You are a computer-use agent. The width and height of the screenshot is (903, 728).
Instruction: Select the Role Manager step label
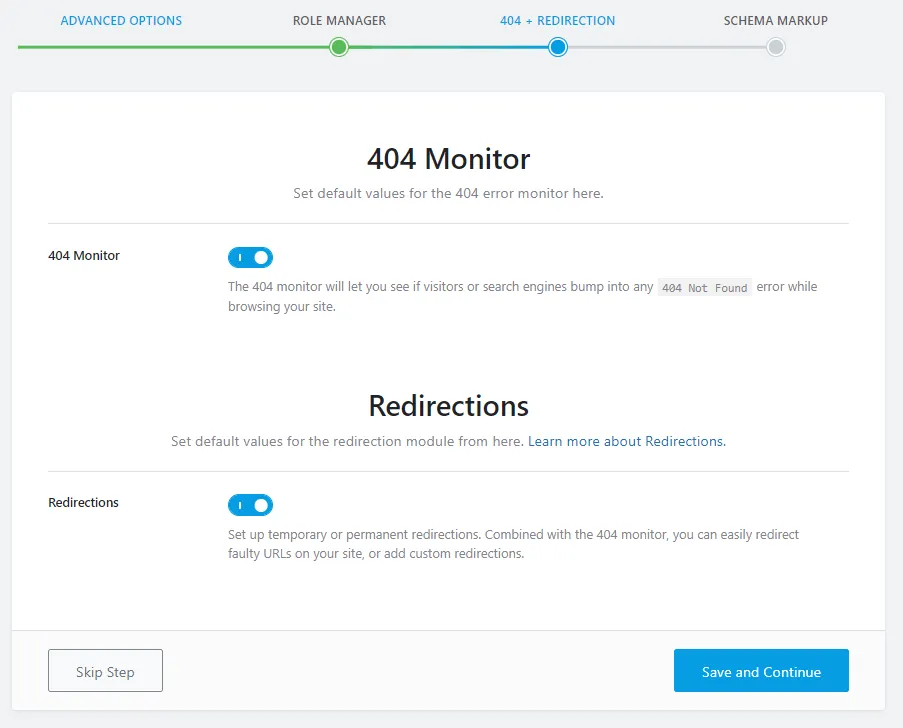[339, 20]
